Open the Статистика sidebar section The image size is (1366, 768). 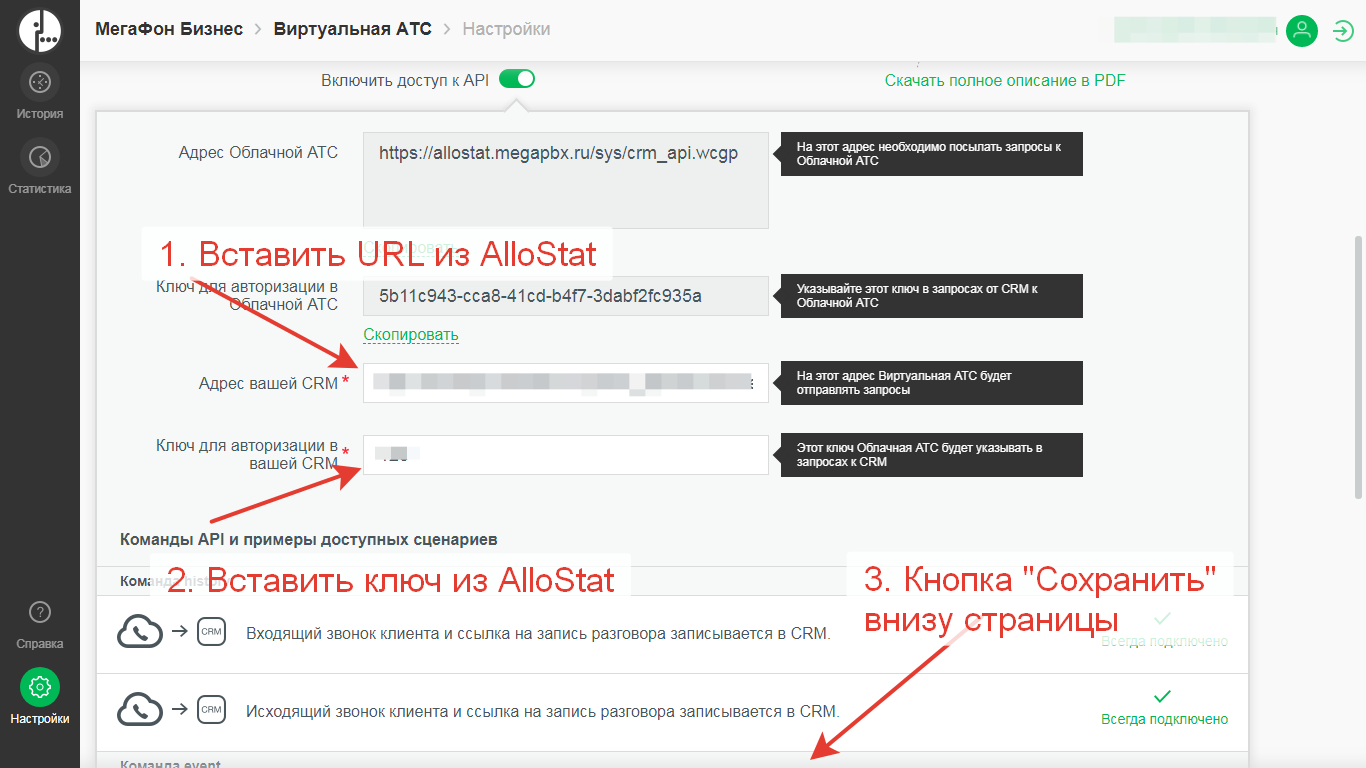click(39, 168)
